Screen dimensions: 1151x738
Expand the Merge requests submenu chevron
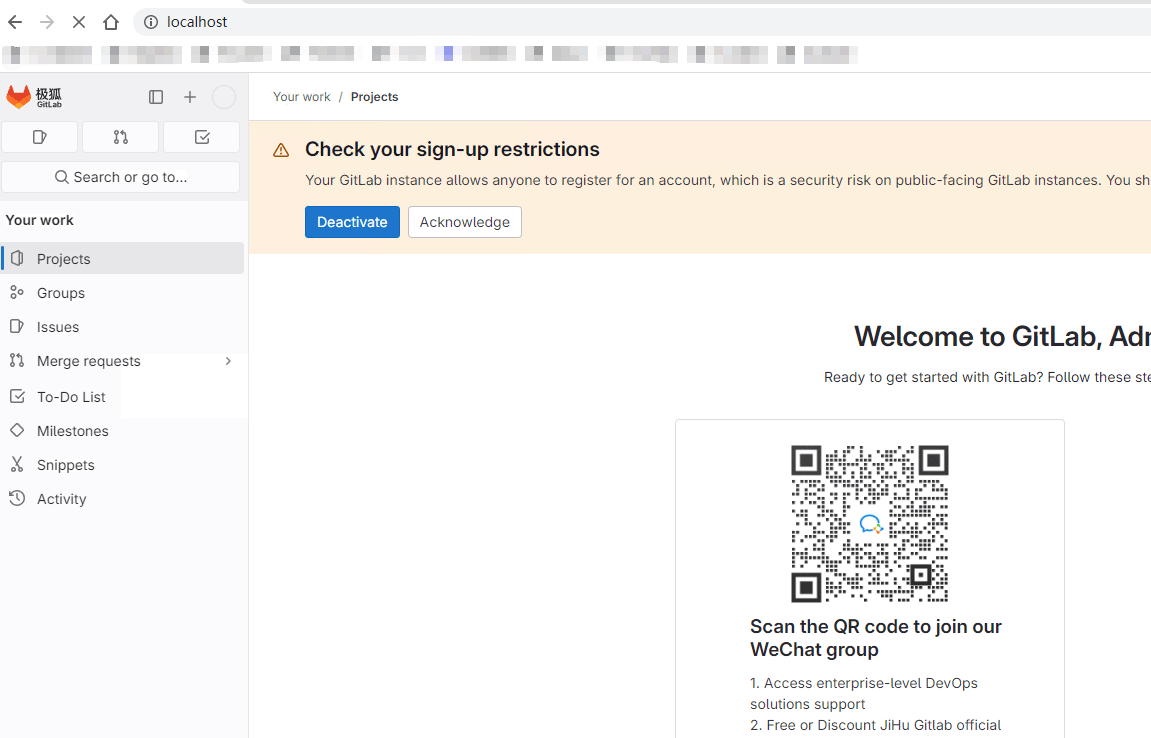pyautogui.click(x=228, y=361)
